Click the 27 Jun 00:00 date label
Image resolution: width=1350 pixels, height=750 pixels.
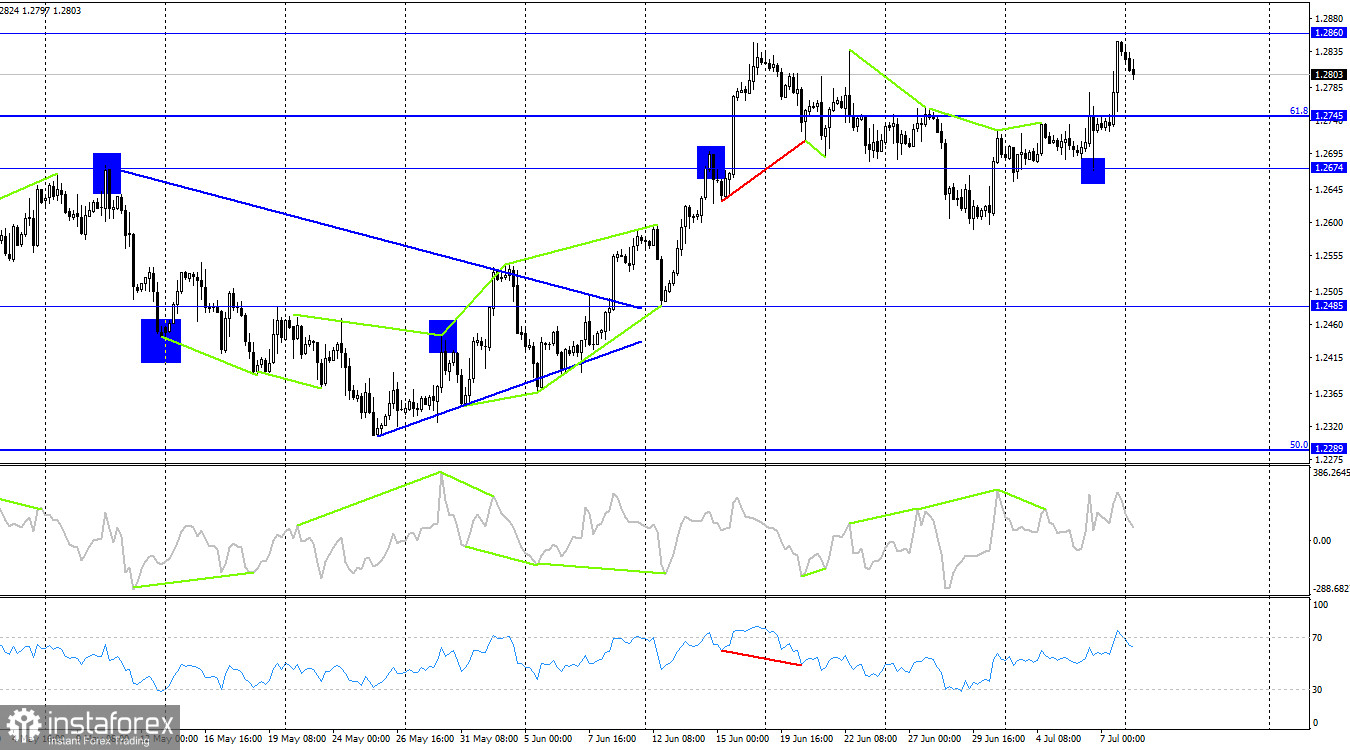click(934, 738)
